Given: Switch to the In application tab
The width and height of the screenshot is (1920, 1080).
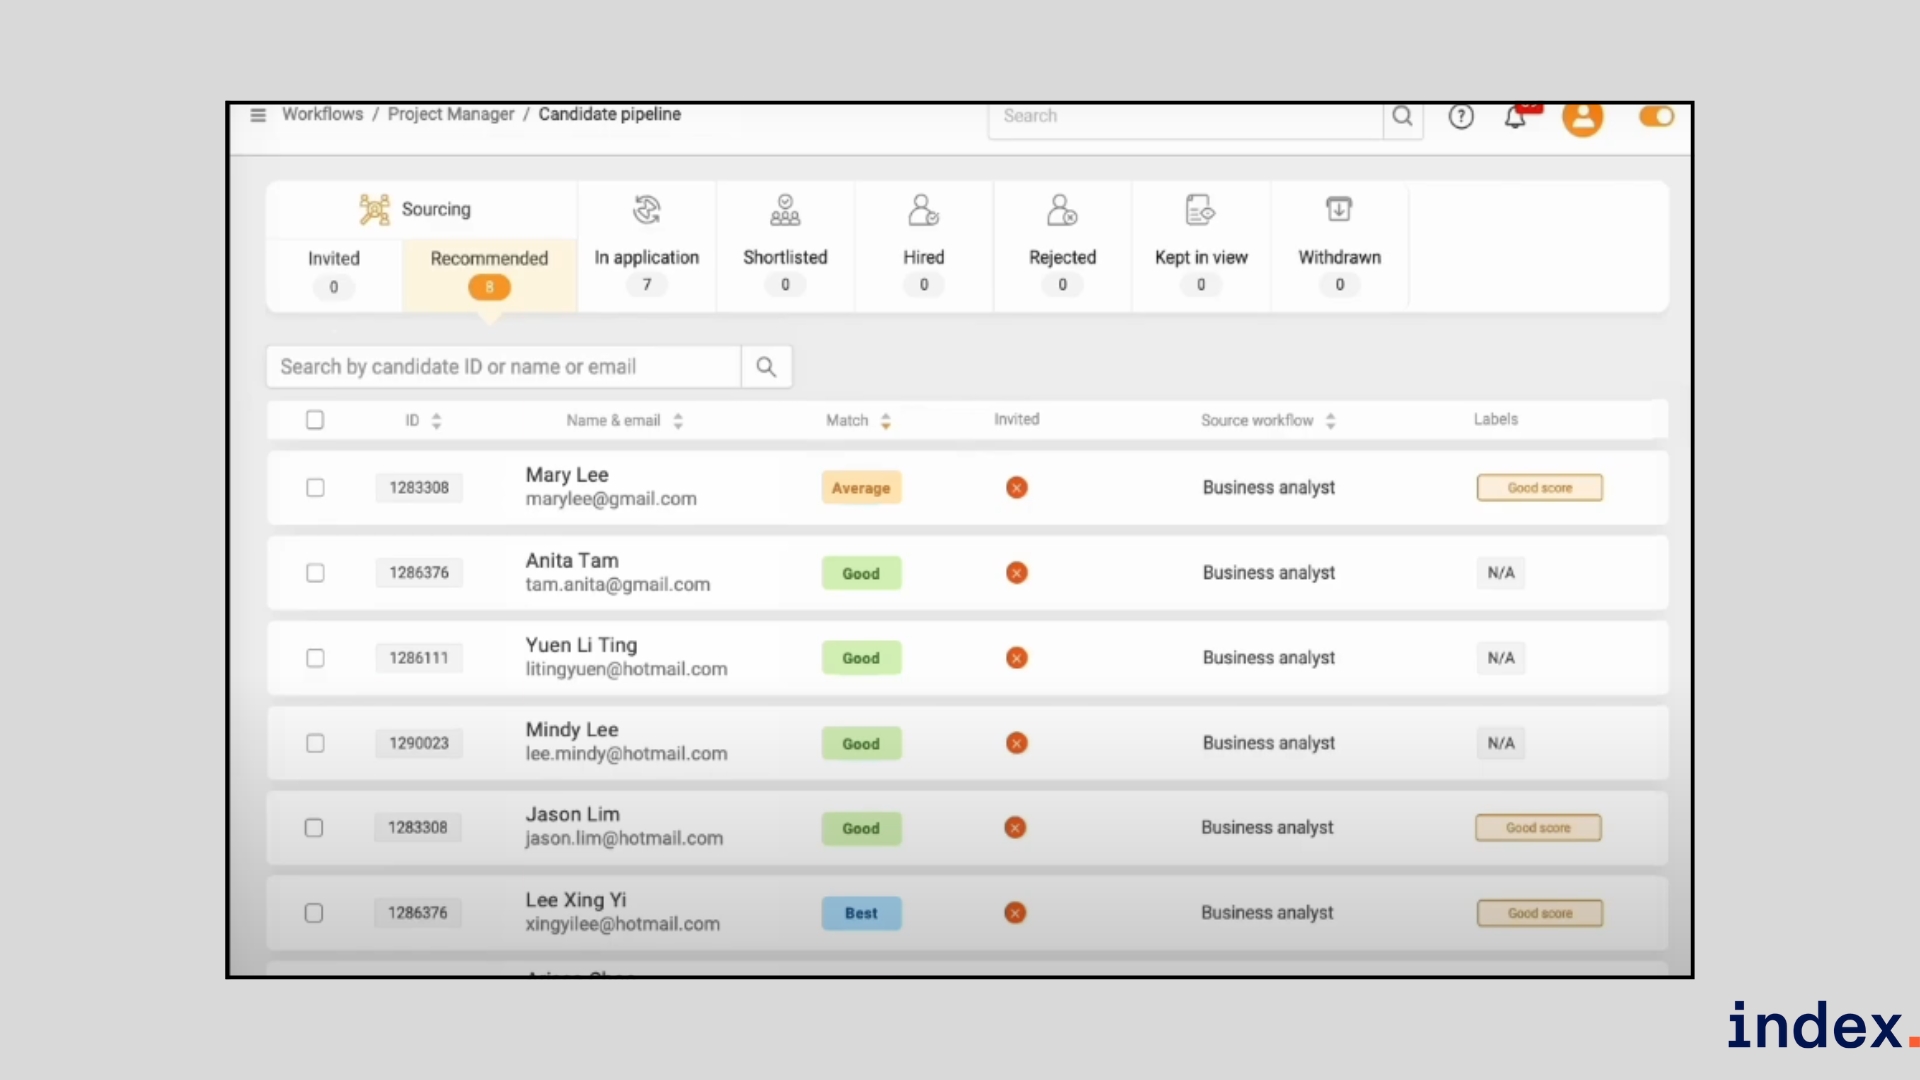Looking at the screenshot, I should point(646,258).
